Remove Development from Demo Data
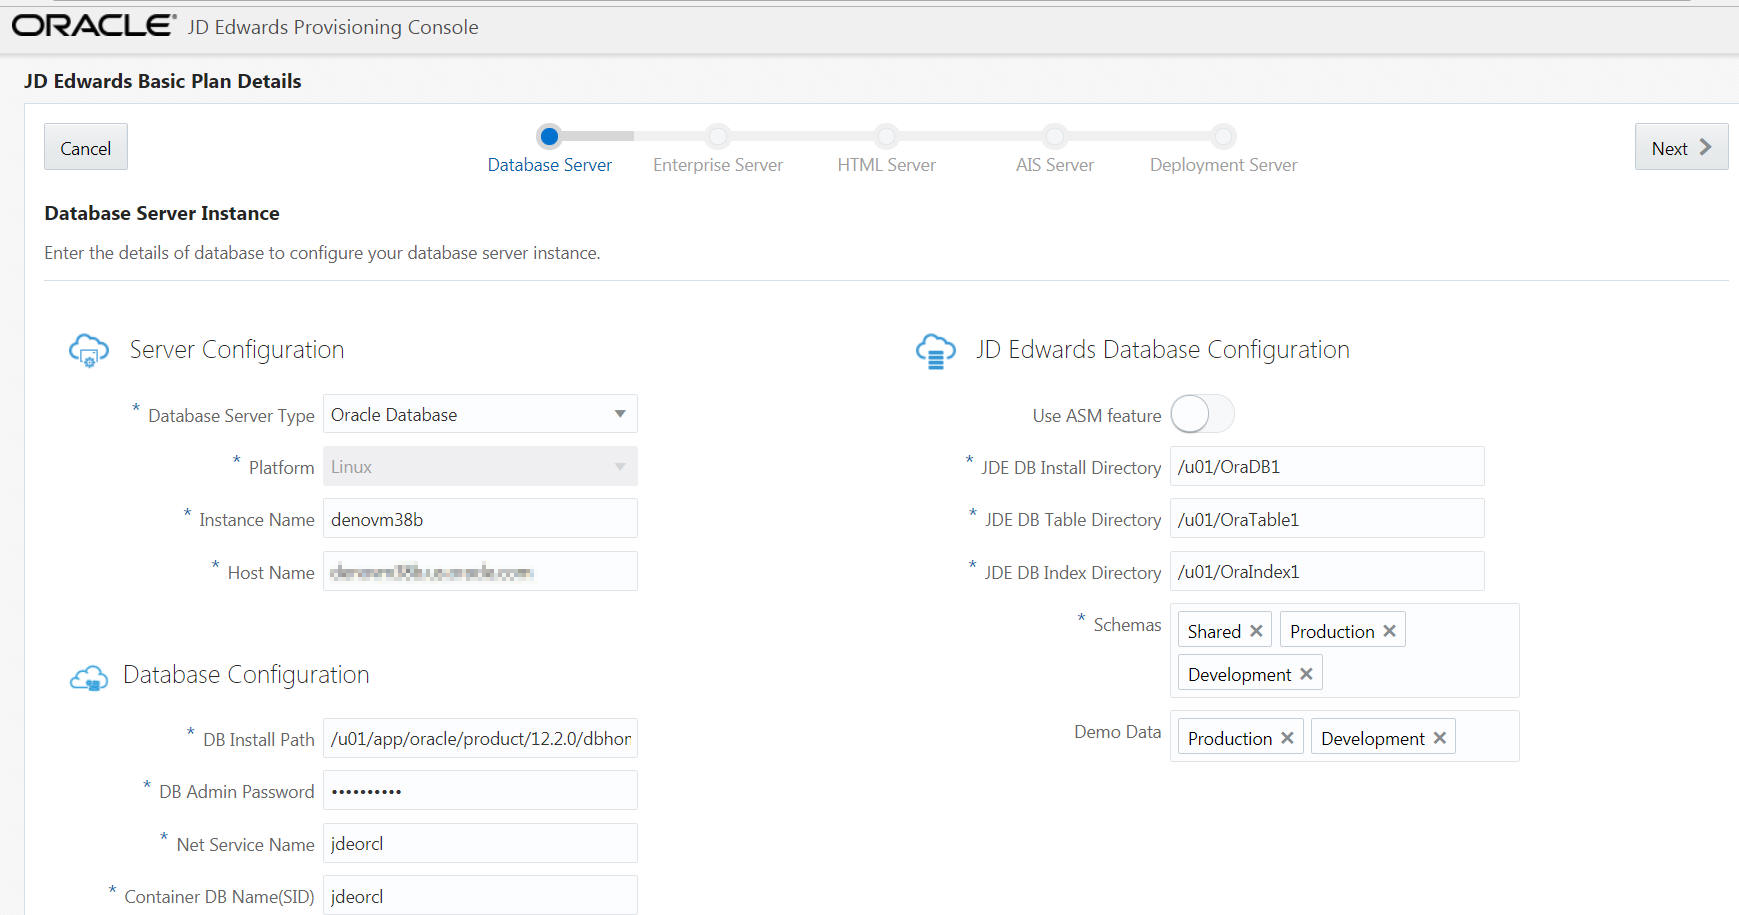1739x915 pixels. point(1440,737)
